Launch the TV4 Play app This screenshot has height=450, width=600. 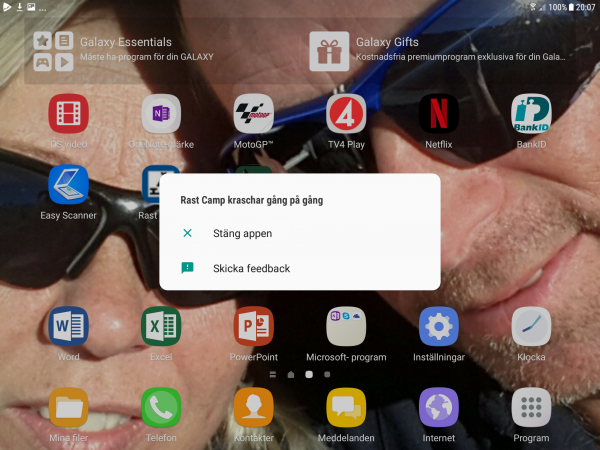[346, 114]
